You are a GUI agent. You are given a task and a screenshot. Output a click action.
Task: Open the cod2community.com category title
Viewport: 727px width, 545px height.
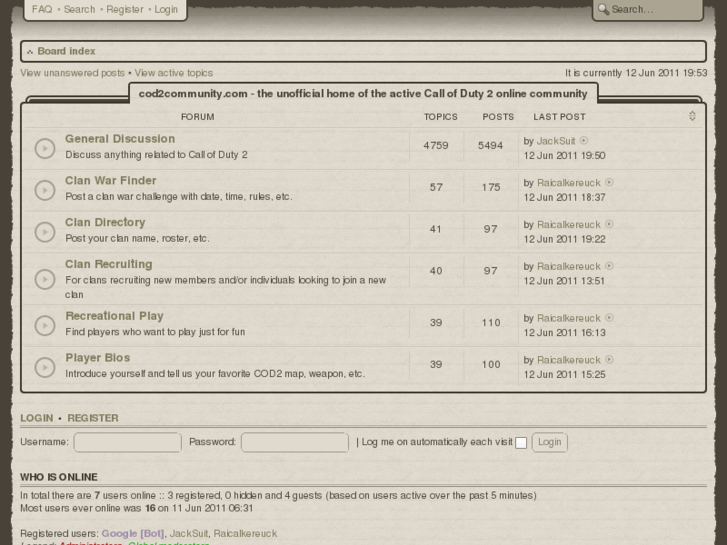pos(363,94)
